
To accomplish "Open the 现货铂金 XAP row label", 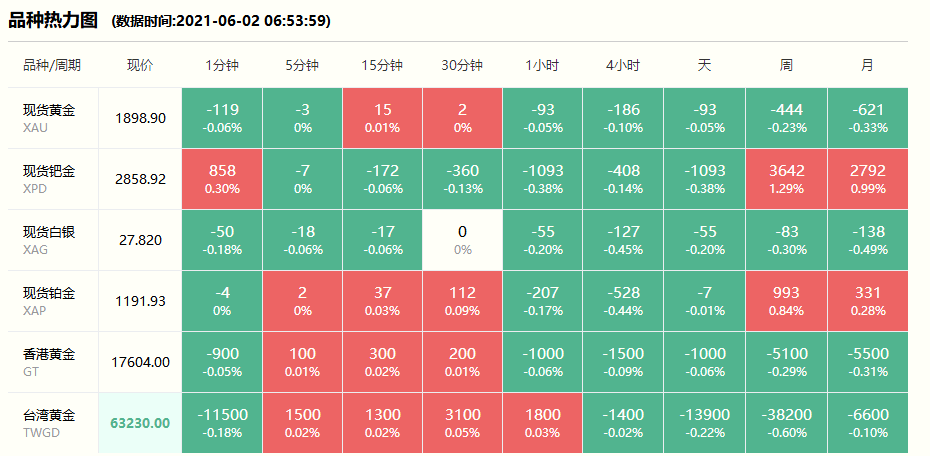I will pos(49,300).
